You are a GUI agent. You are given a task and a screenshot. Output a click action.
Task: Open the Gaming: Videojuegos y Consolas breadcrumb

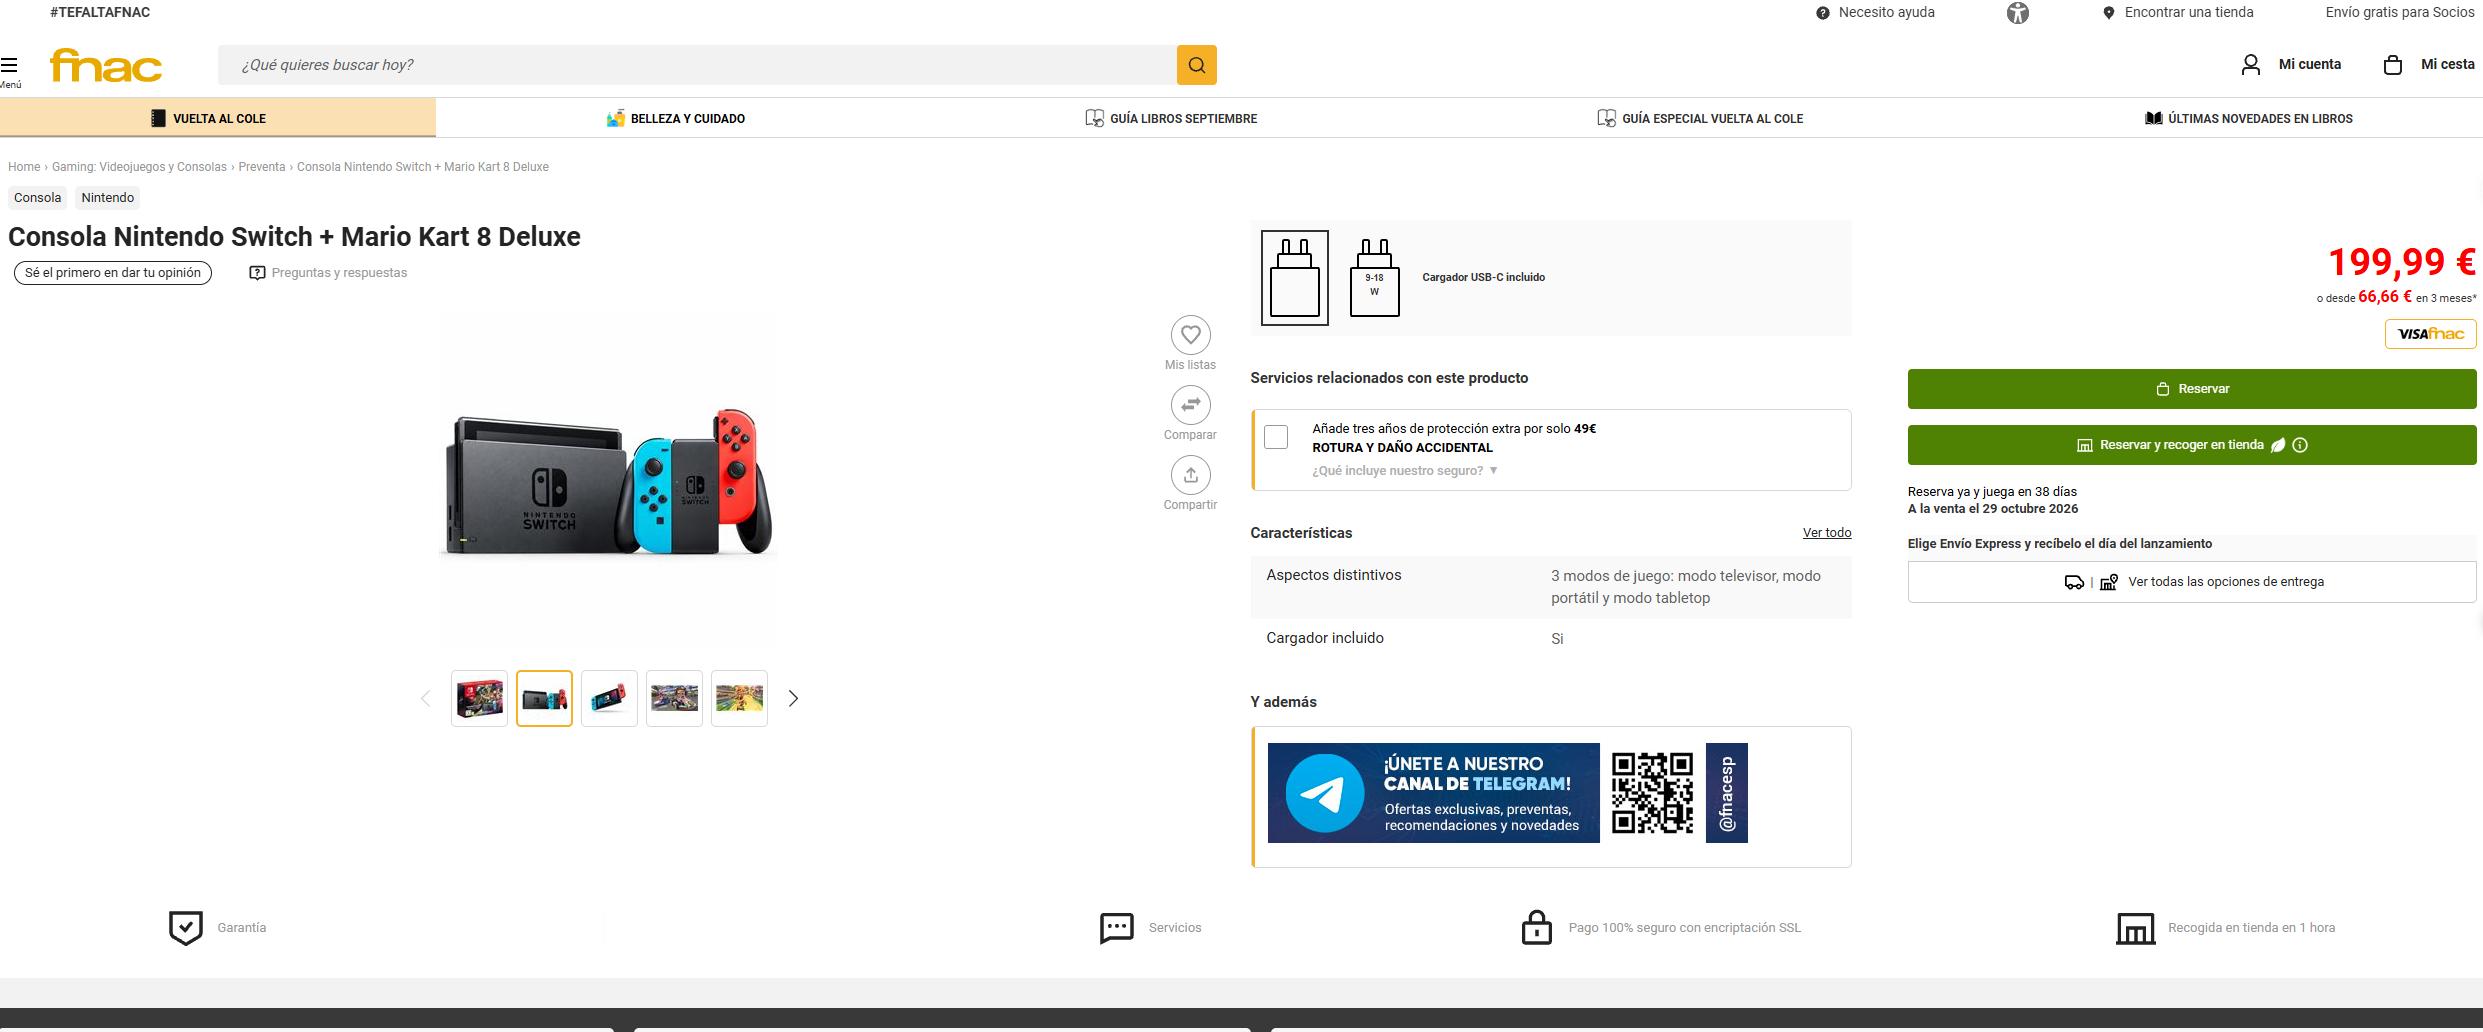(139, 167)
